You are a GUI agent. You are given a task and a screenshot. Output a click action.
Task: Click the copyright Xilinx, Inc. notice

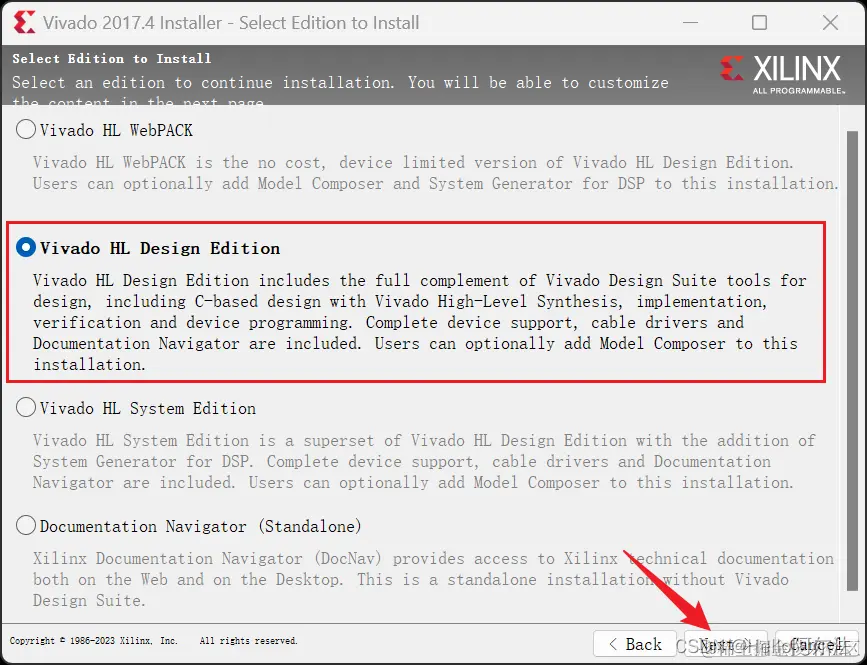pyautogui.click(x=154, y=641)
